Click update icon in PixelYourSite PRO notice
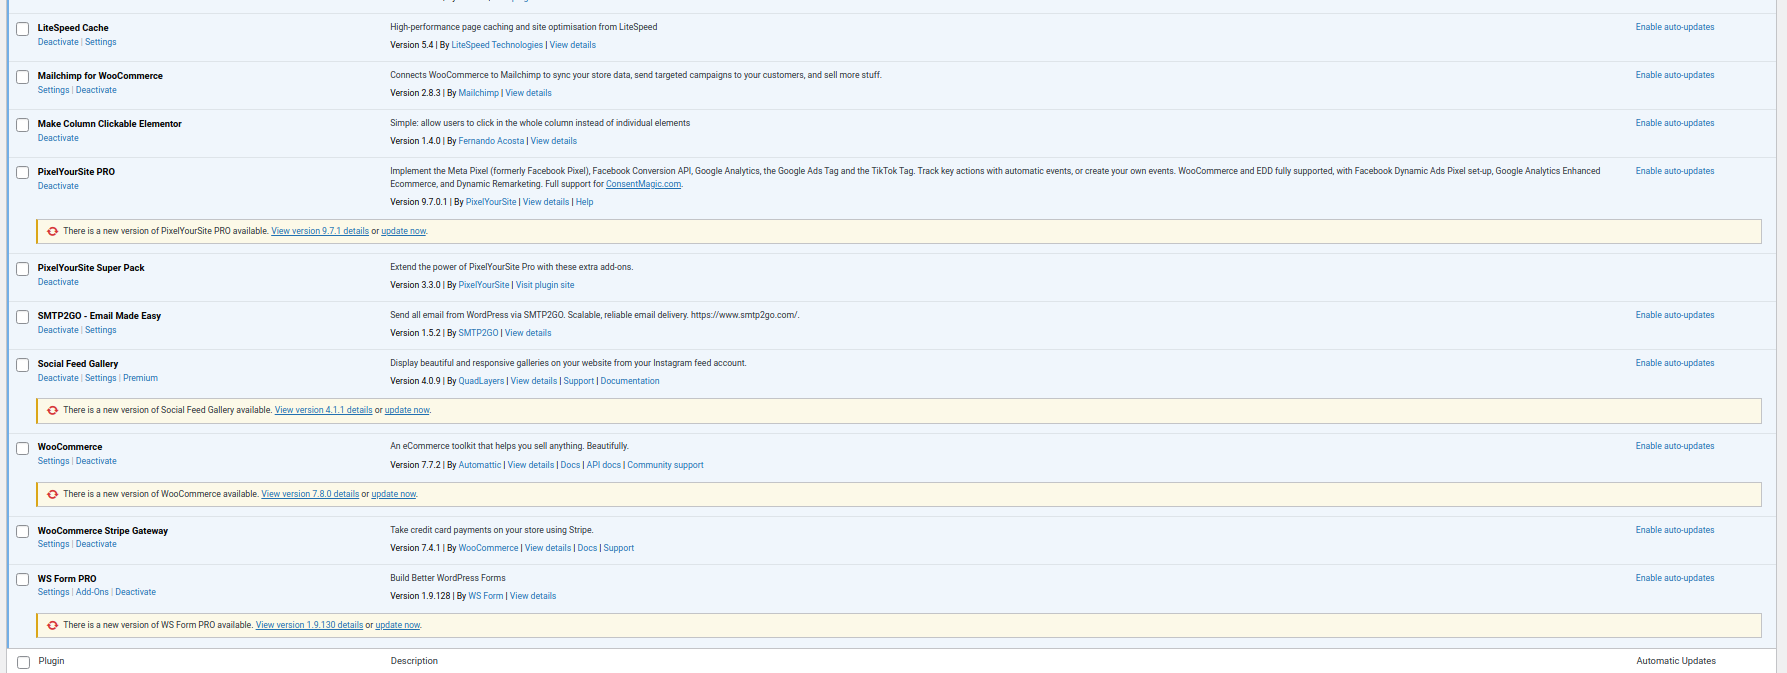Image resolution: width=1787 pixels, height=673 pixels. click(x=53, y=231)
